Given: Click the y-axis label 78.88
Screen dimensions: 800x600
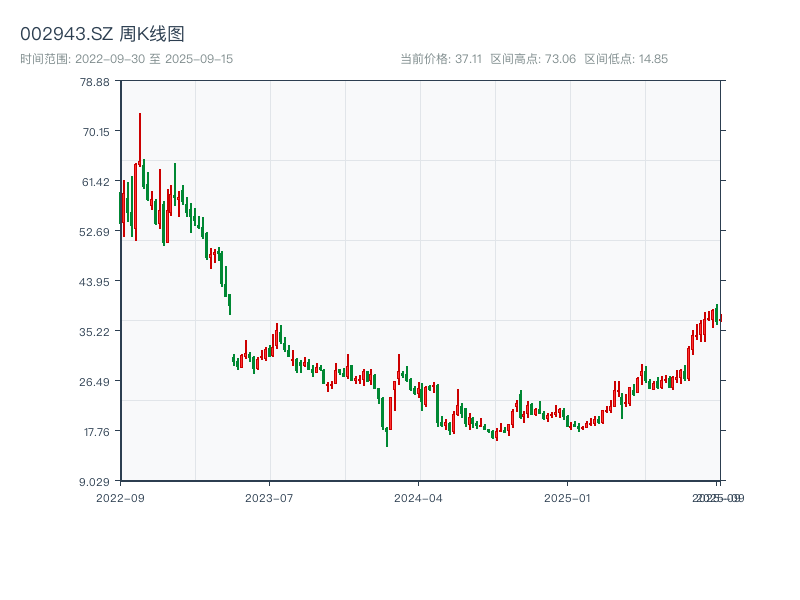Looking at the screenshot, I should pyautogui.click(x=95, y=82).
